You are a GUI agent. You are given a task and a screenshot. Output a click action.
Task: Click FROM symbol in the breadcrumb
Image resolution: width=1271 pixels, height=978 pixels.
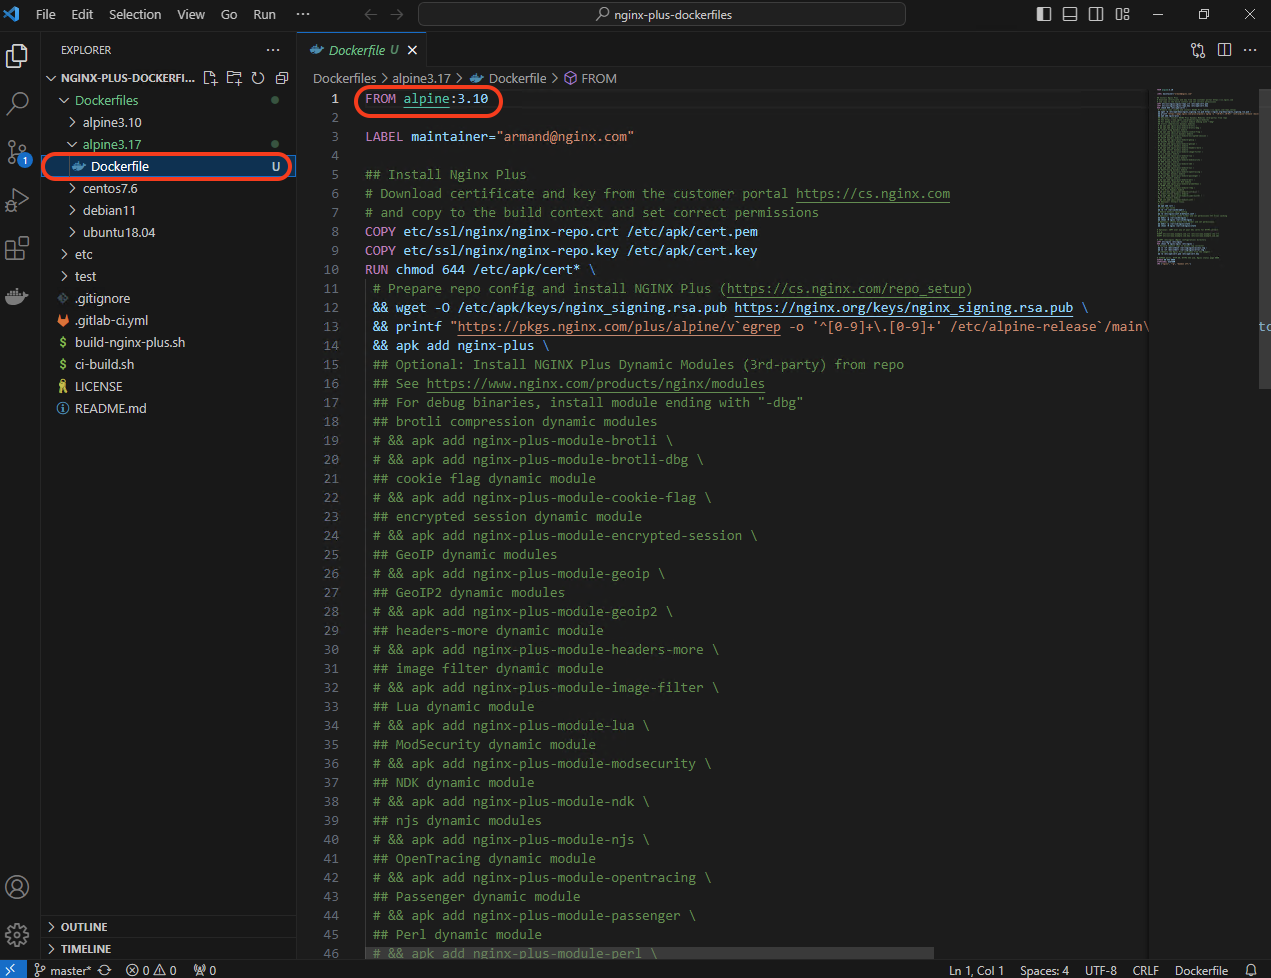click(x=591, y=78)
